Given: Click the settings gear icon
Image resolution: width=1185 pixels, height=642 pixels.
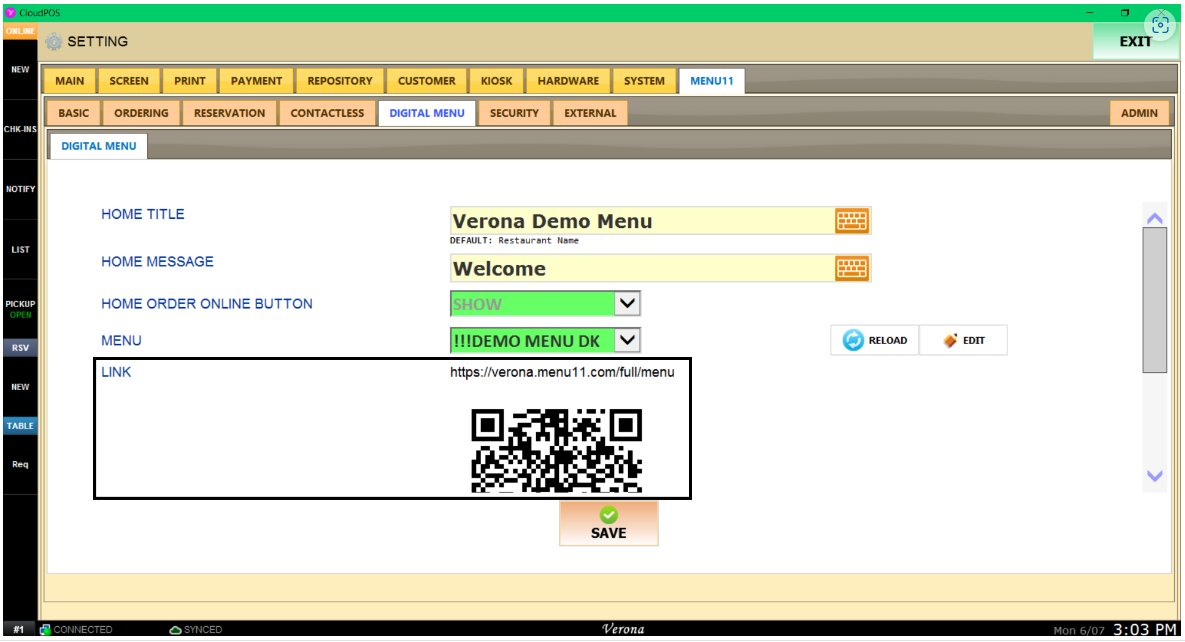Looking at the screenshot, I should 53,42.
